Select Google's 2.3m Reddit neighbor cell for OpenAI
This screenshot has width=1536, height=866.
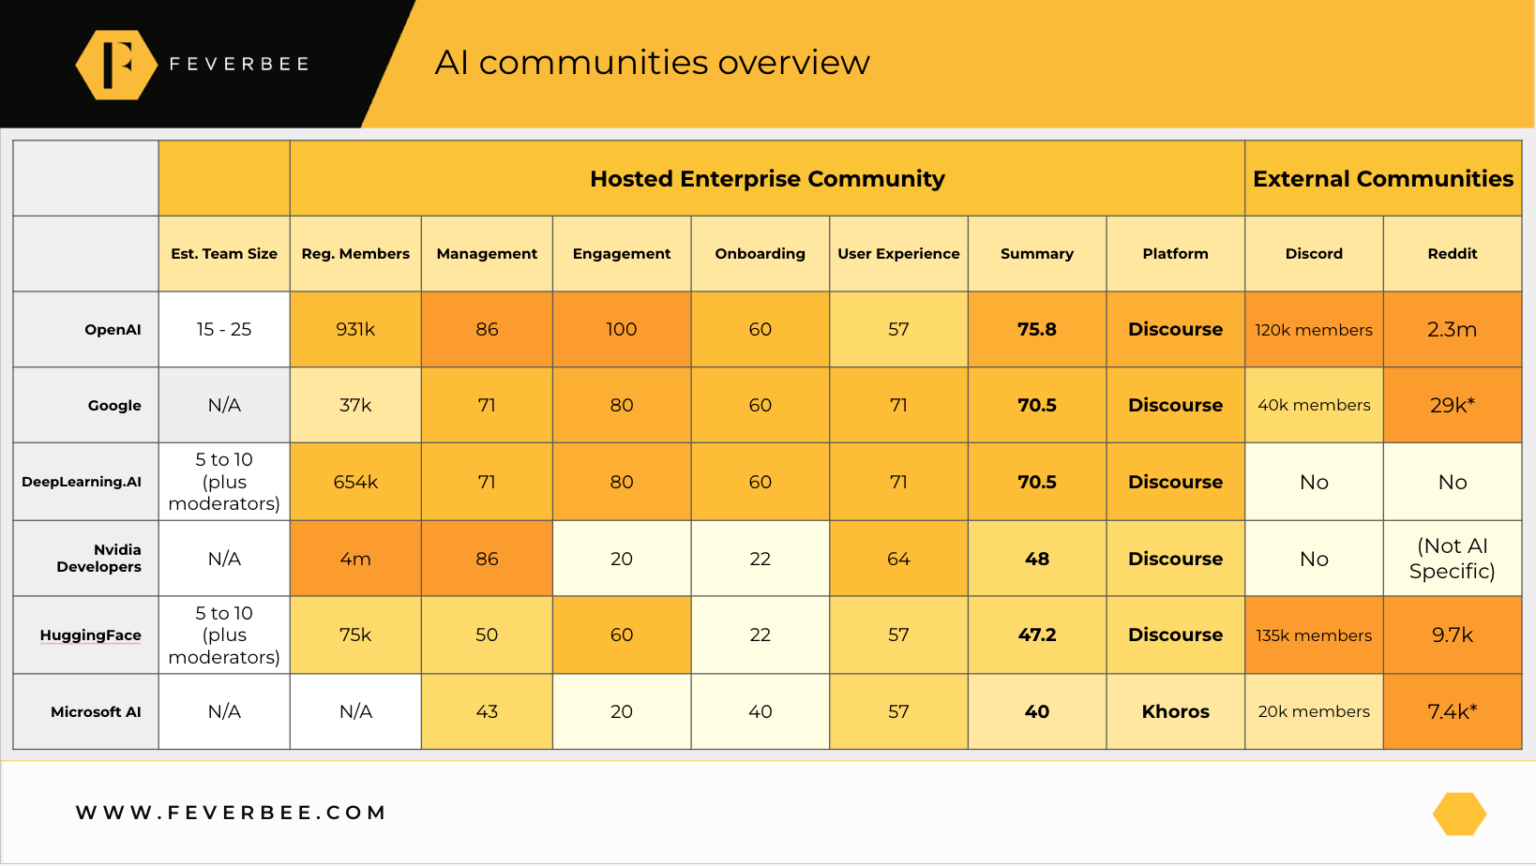click(x=1452, y=329)
